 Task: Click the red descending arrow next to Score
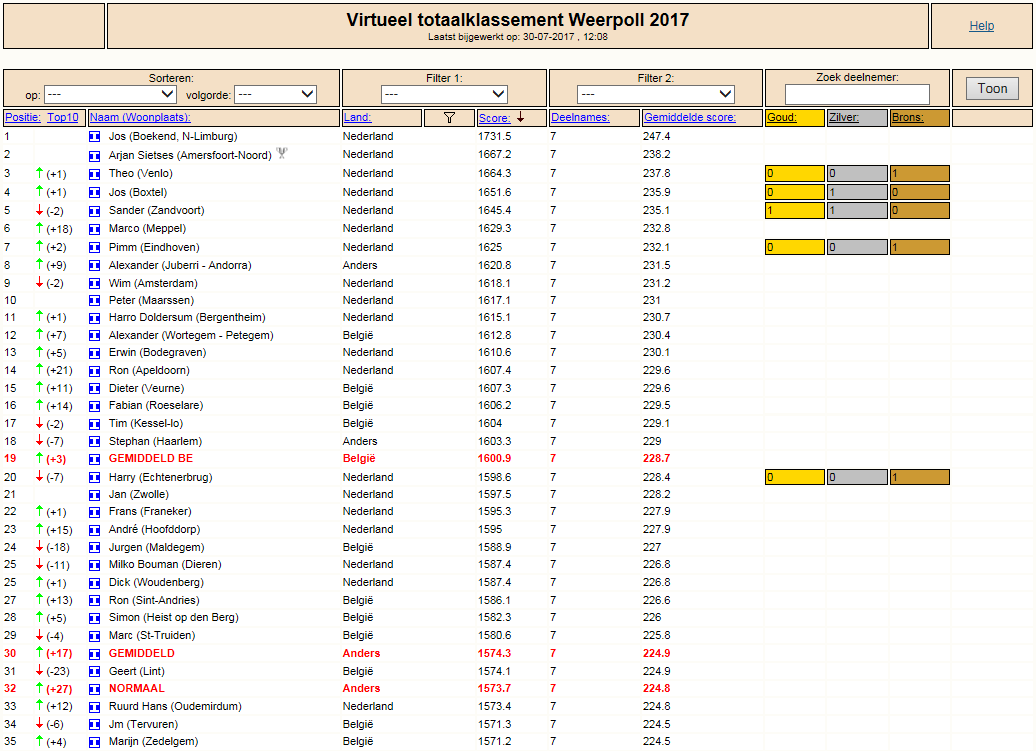(x=521, y=117)
